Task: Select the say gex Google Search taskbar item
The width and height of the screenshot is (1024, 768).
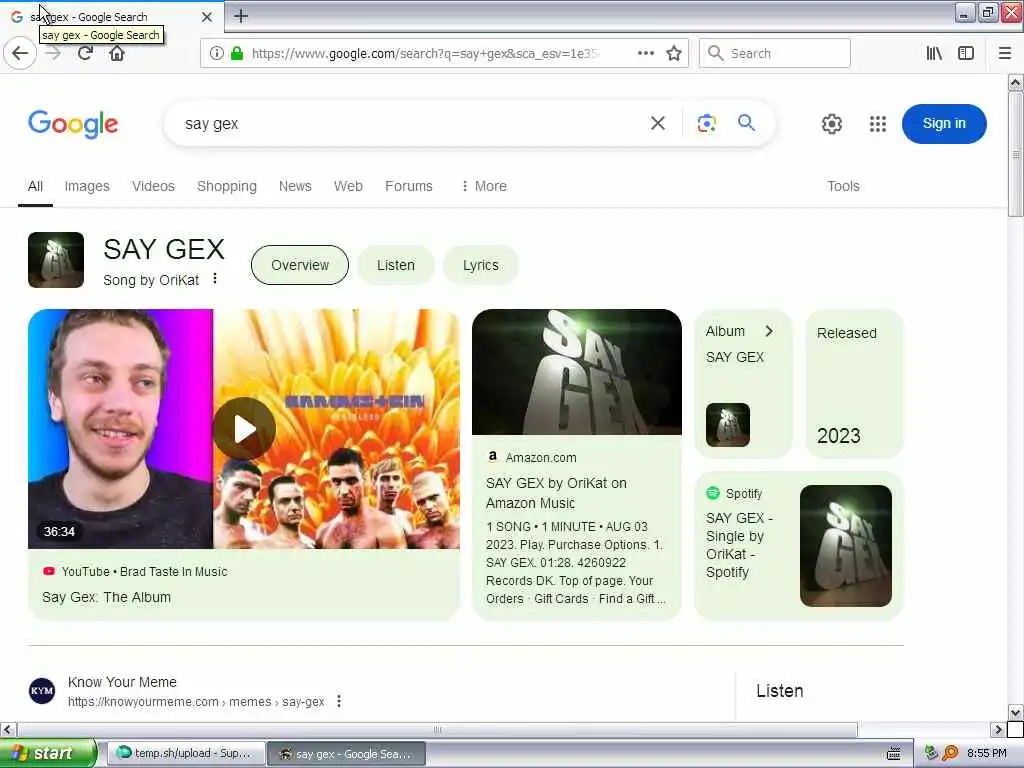Action: coord(347,753)
